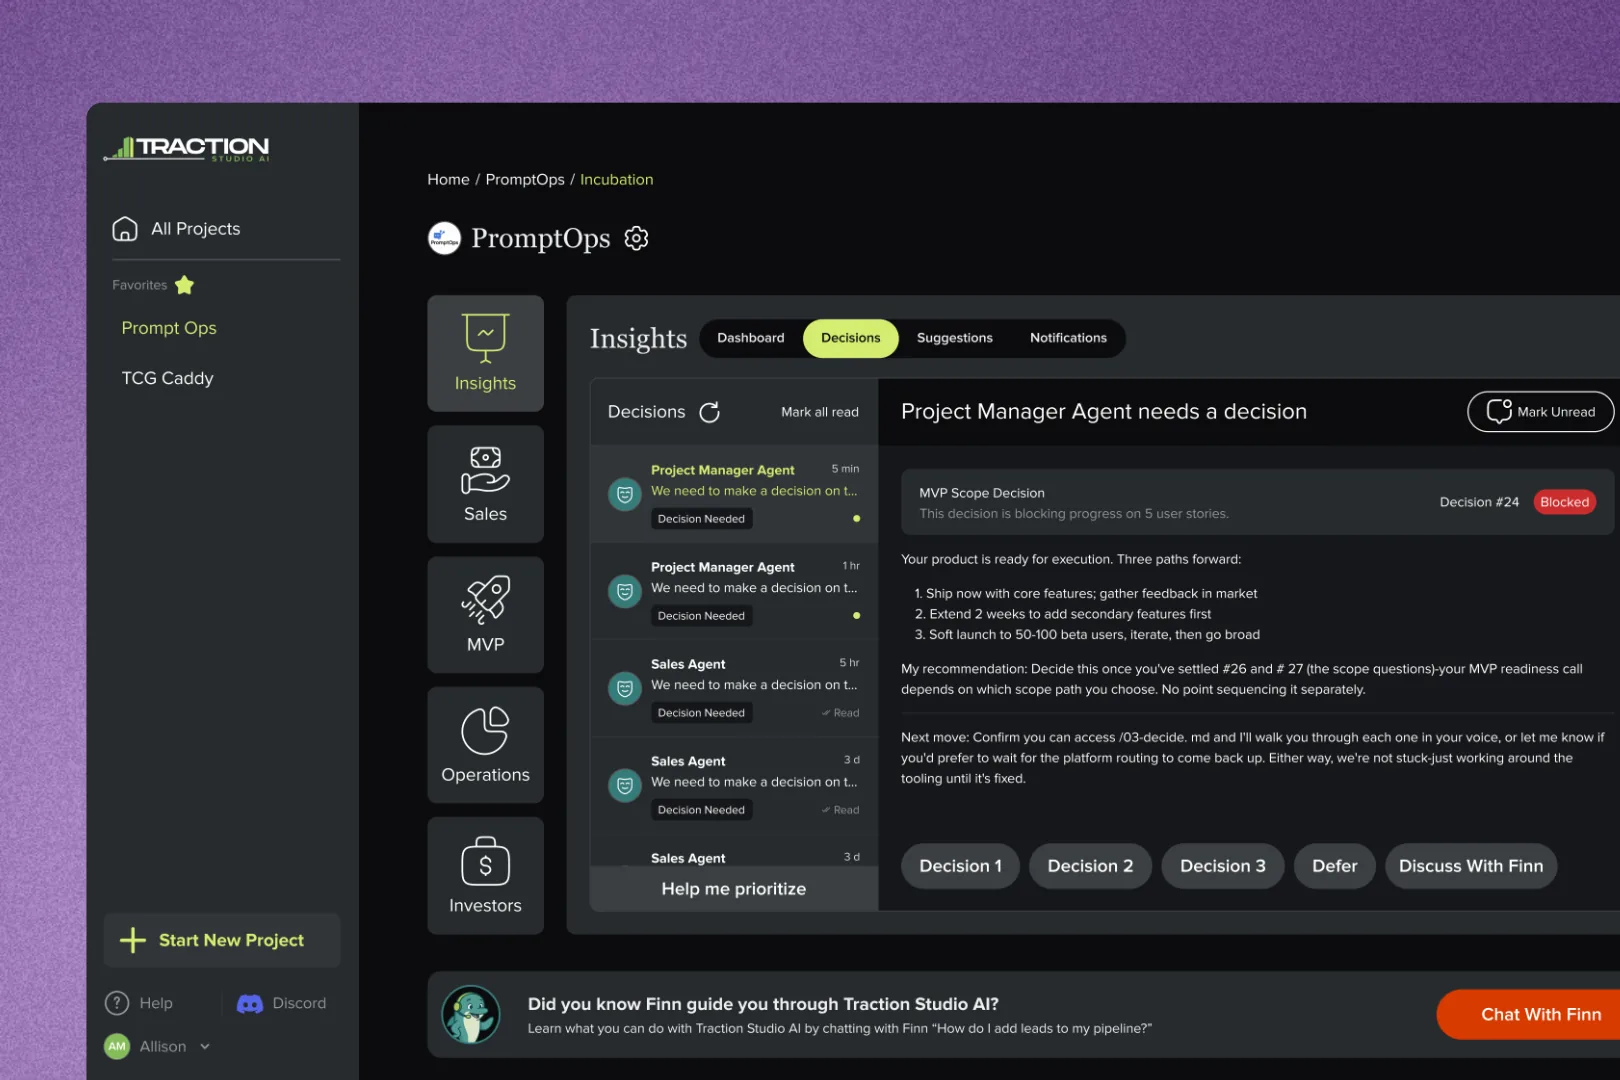The width and height of the screenshot is (1620, 1080).
Task: Click Help me prioritize
Action: 734,889
